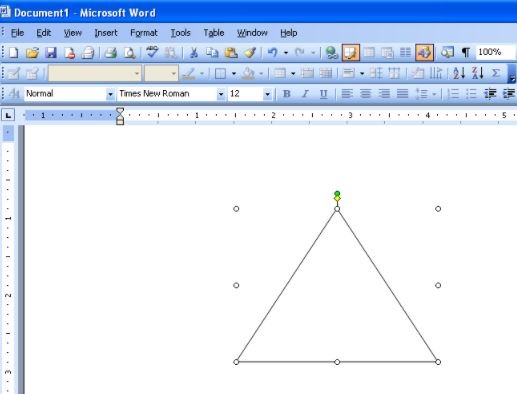
Task: Open the Print Preview icon
Action: (130, 53)
